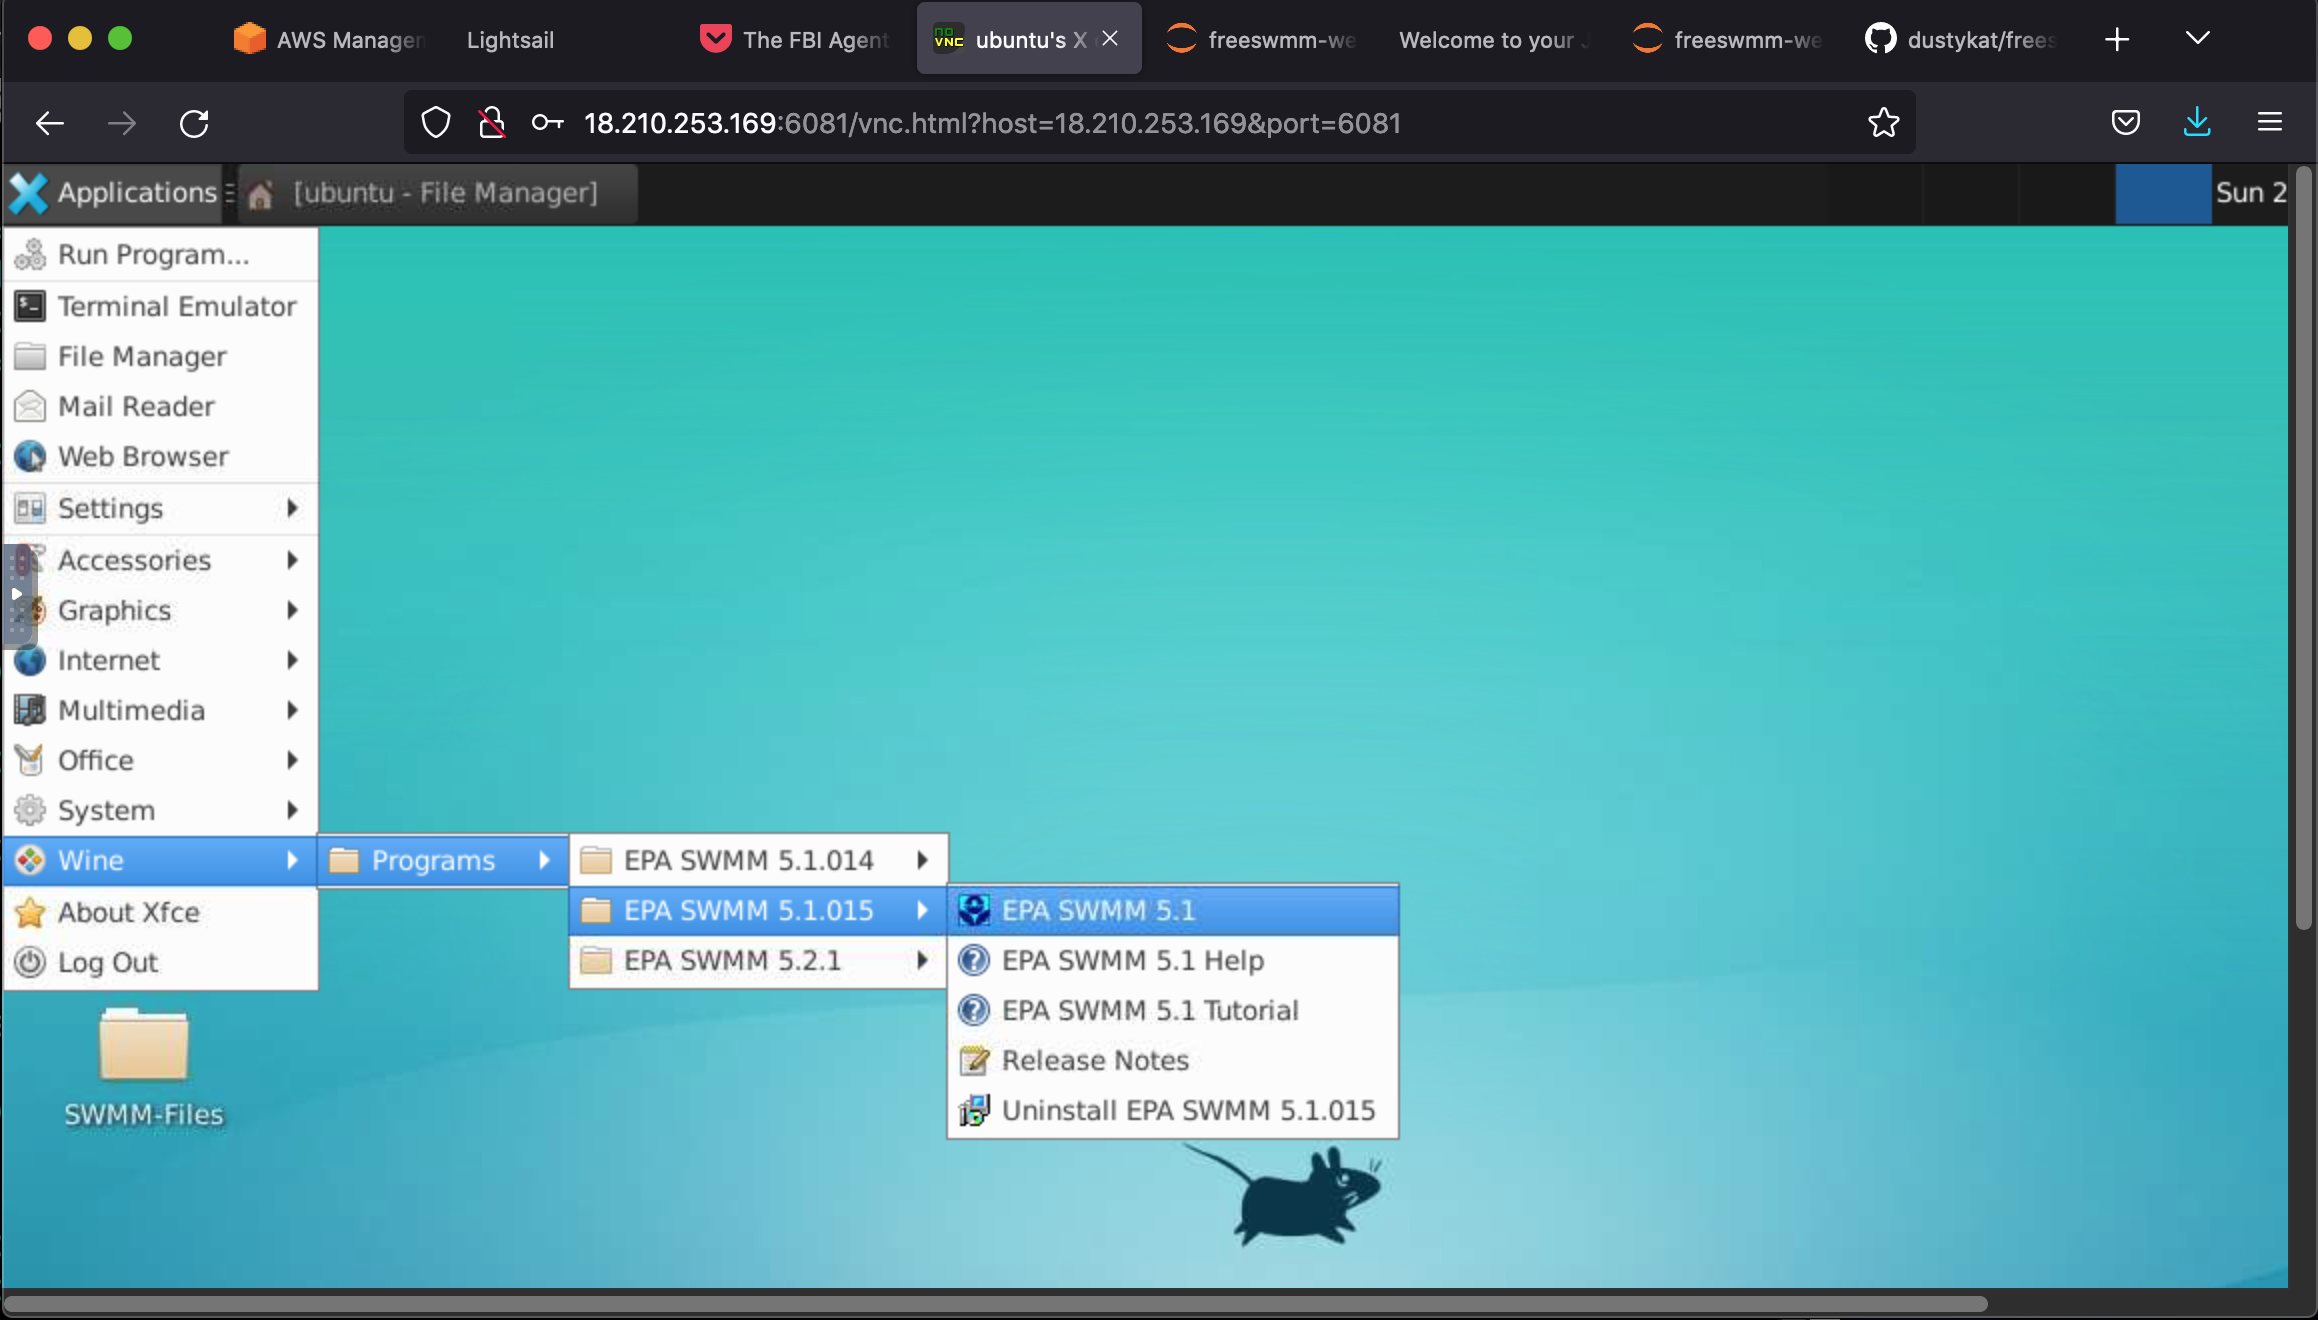The height and width of the screenshot is (1320, 2318).
Task: Switch to the AWS Management tab
Action: (330, 39)
